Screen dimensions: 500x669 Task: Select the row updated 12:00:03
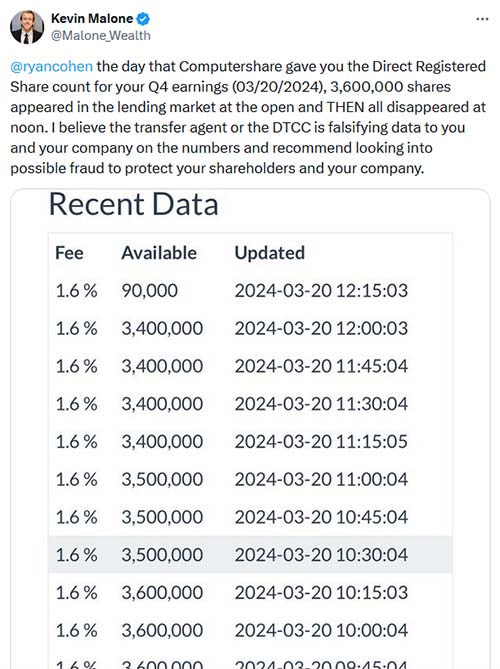click(x=250, y=329)
